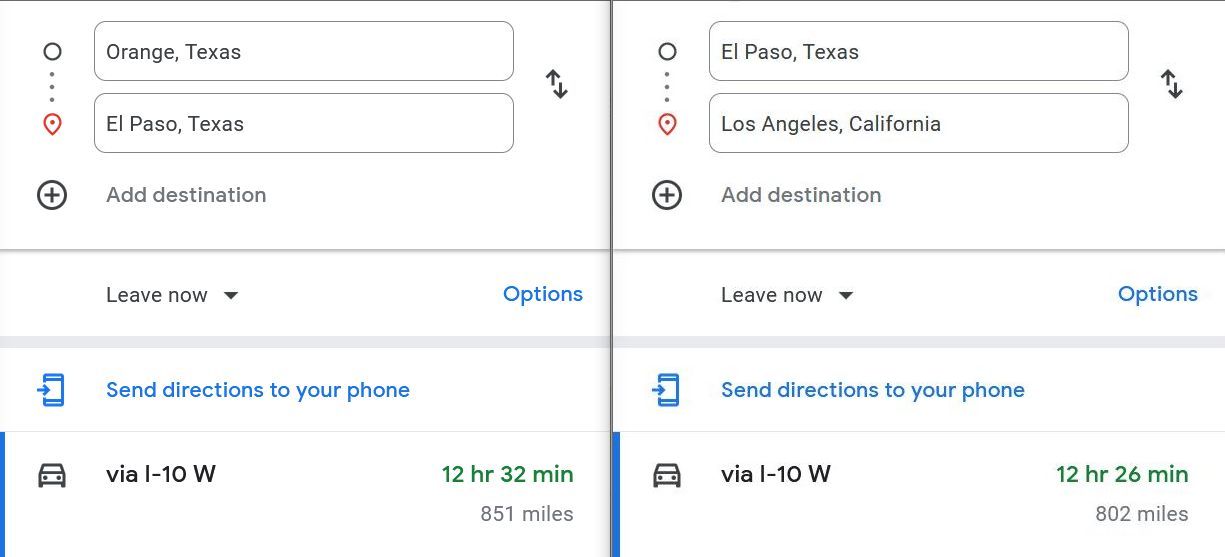The width and height of the screenshot is (1225, 557).
Task: Open Leave now dropdown in left panel
Action: tap(172, 295)
